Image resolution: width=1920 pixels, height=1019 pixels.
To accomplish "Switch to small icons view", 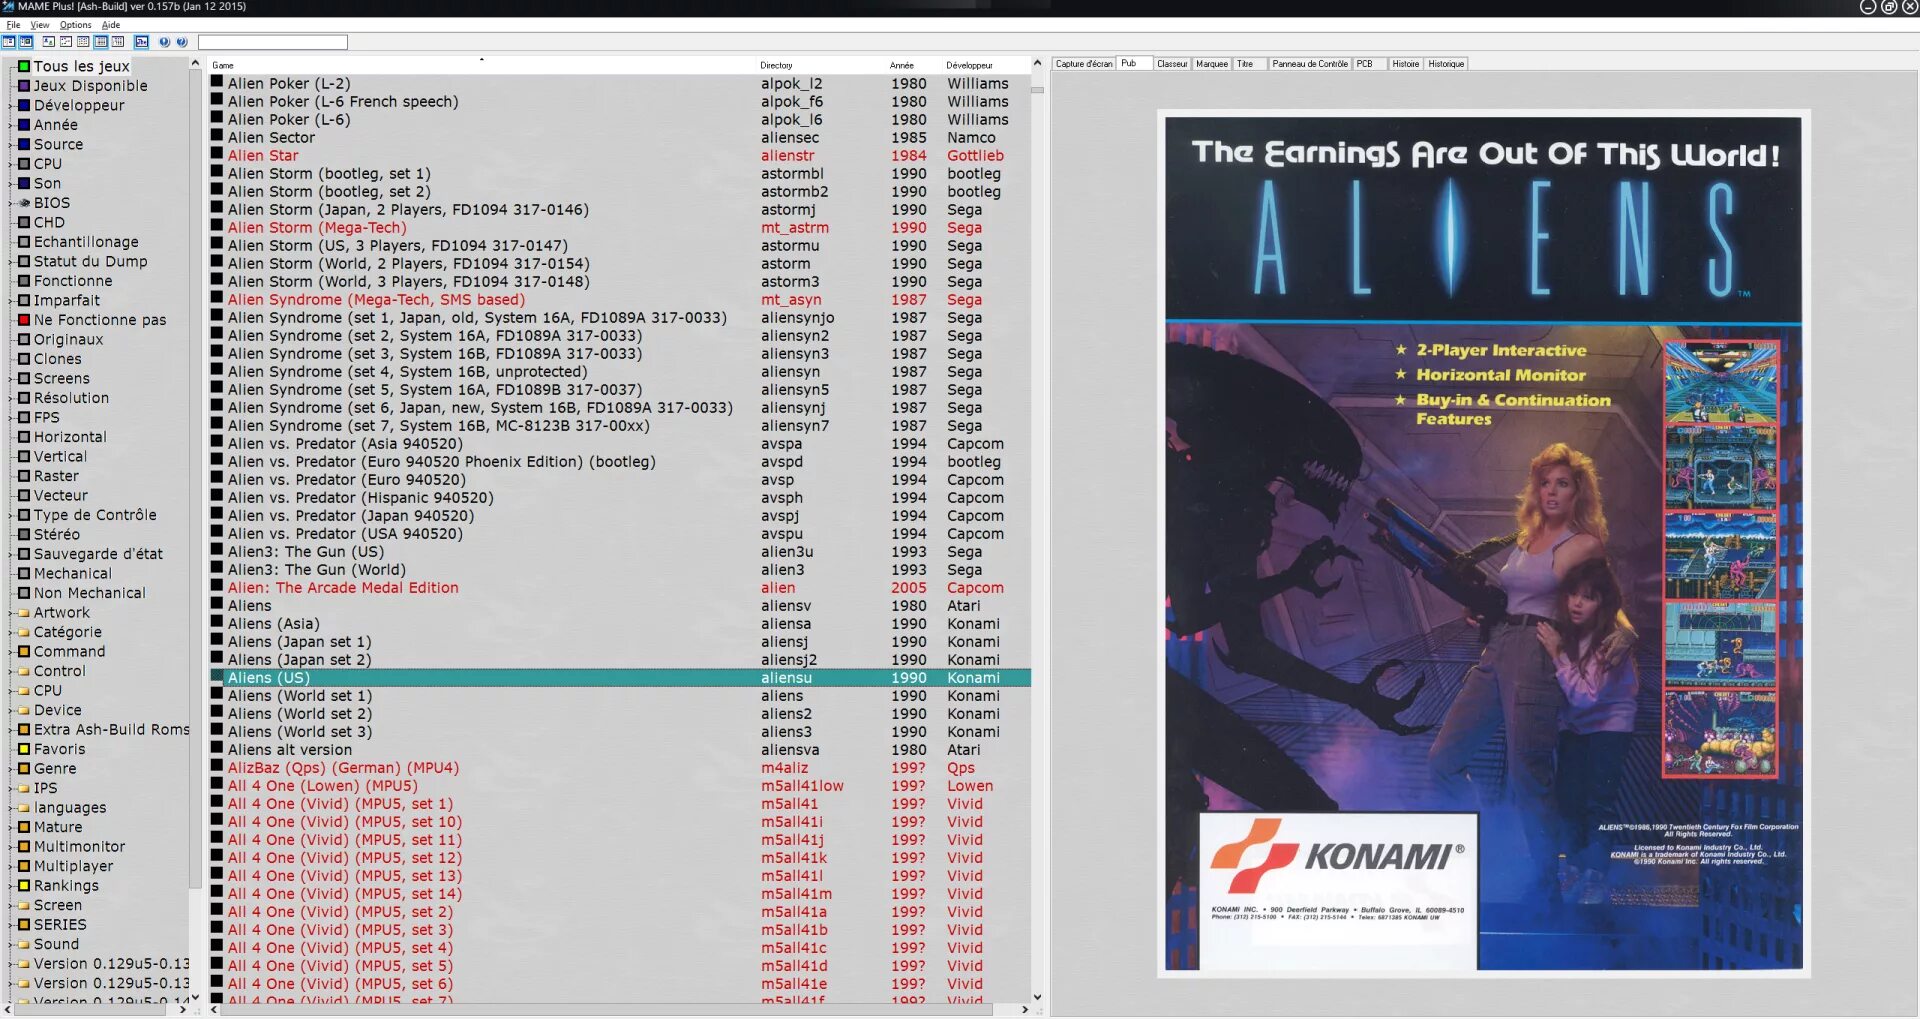I will coord(66,42).
